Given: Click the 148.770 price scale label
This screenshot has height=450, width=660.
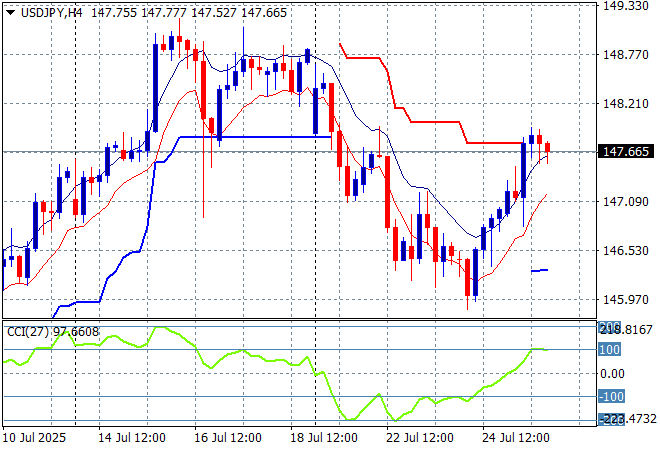Looking at the screenshot, I should pos(626,55).
